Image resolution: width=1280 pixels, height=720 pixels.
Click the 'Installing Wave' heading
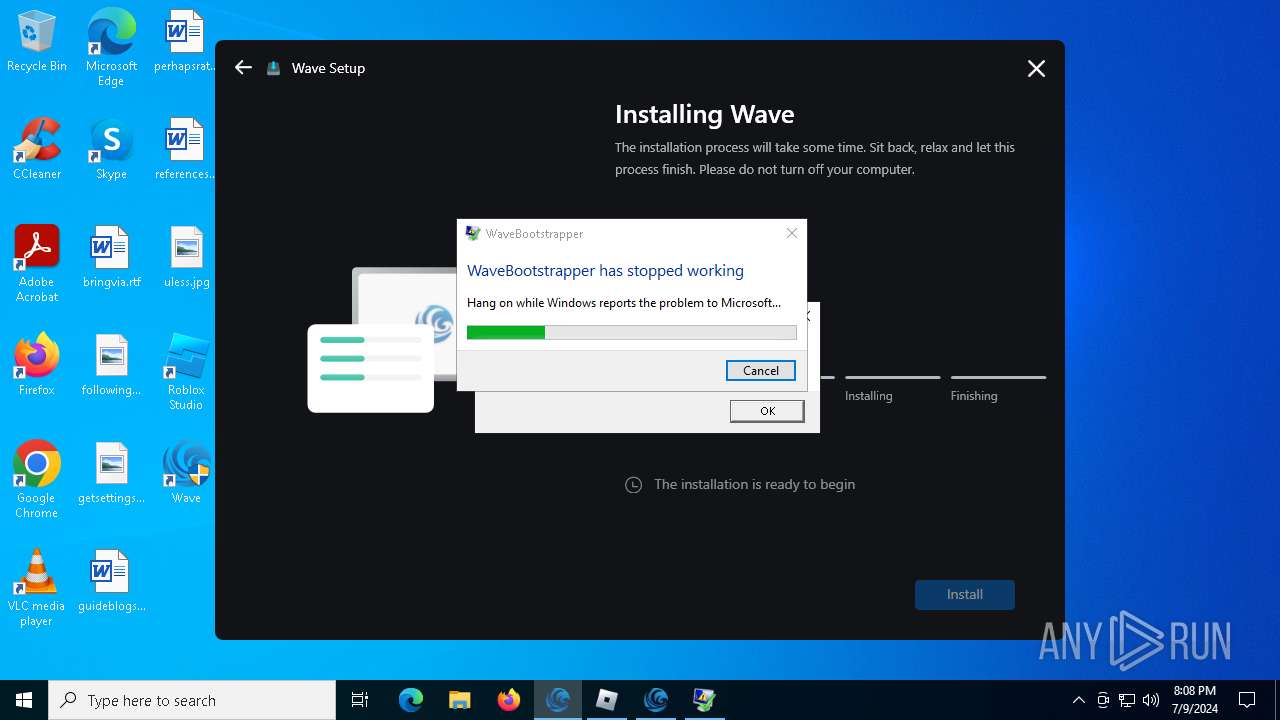coord(705,114)
